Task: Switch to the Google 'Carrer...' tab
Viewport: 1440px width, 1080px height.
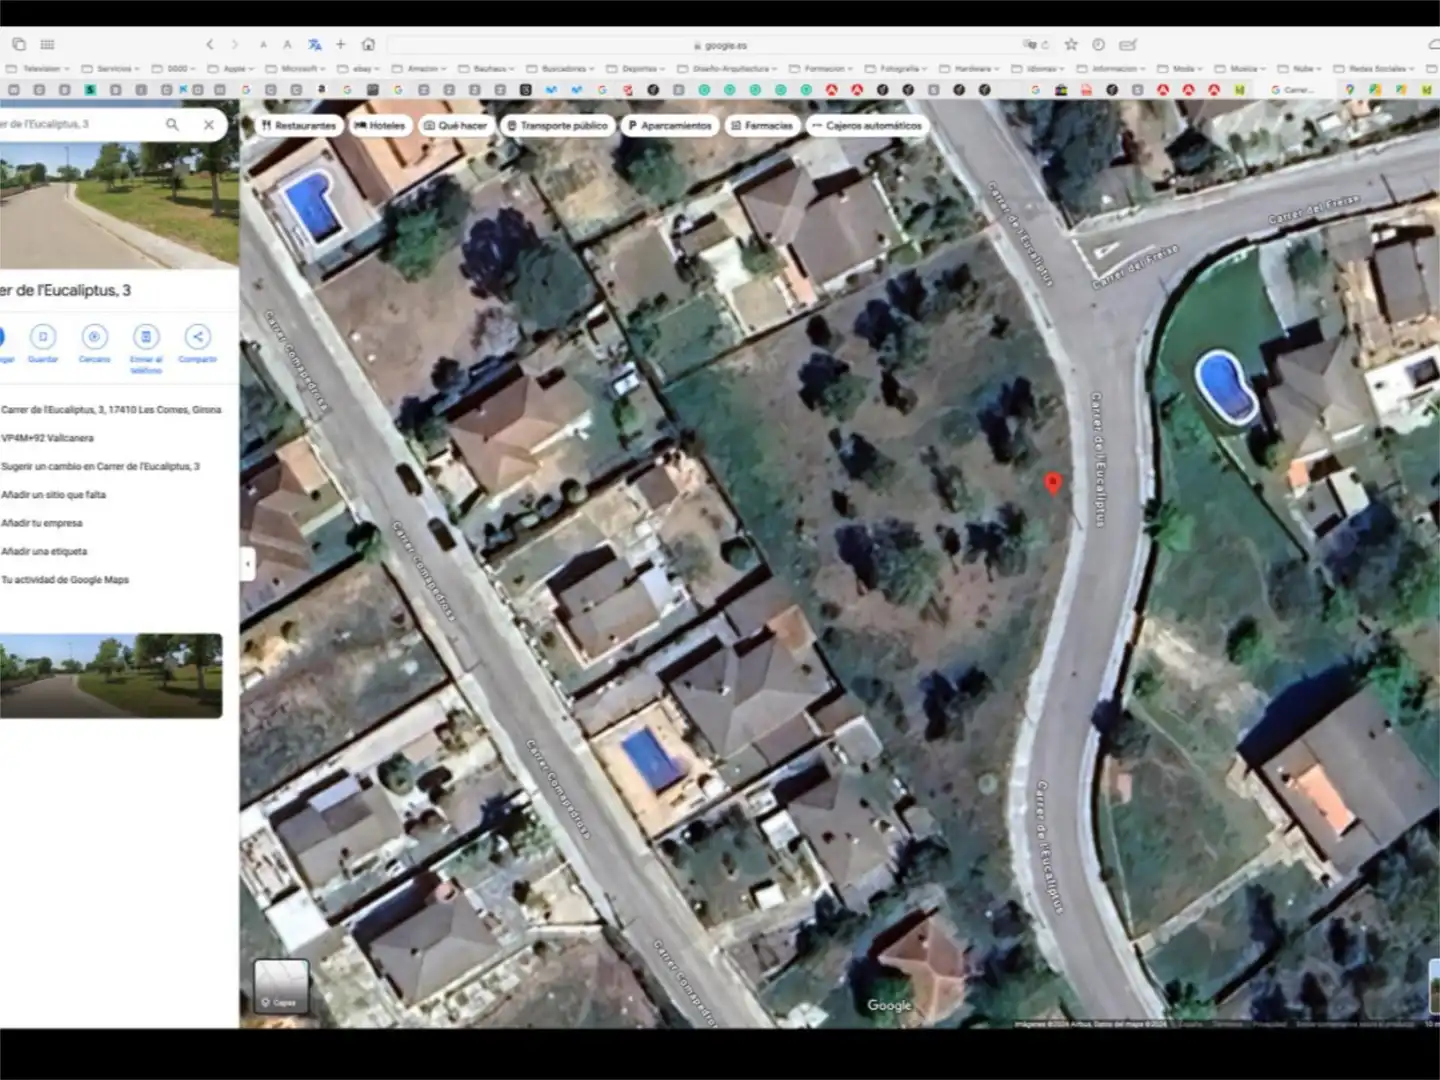Action: coord(1293,90)
